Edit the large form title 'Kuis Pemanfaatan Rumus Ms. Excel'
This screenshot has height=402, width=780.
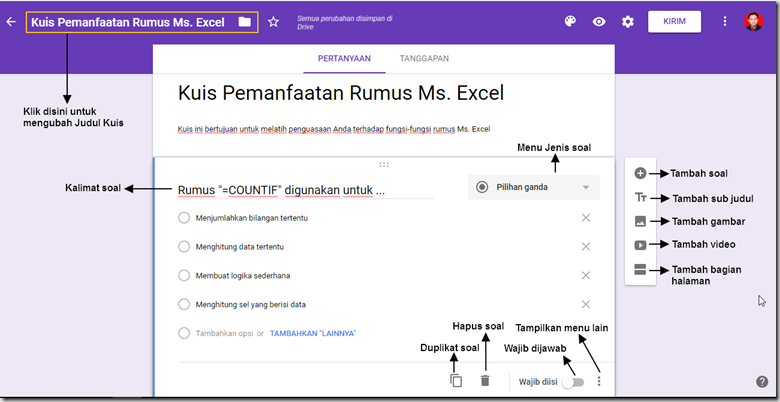point(341,93)
